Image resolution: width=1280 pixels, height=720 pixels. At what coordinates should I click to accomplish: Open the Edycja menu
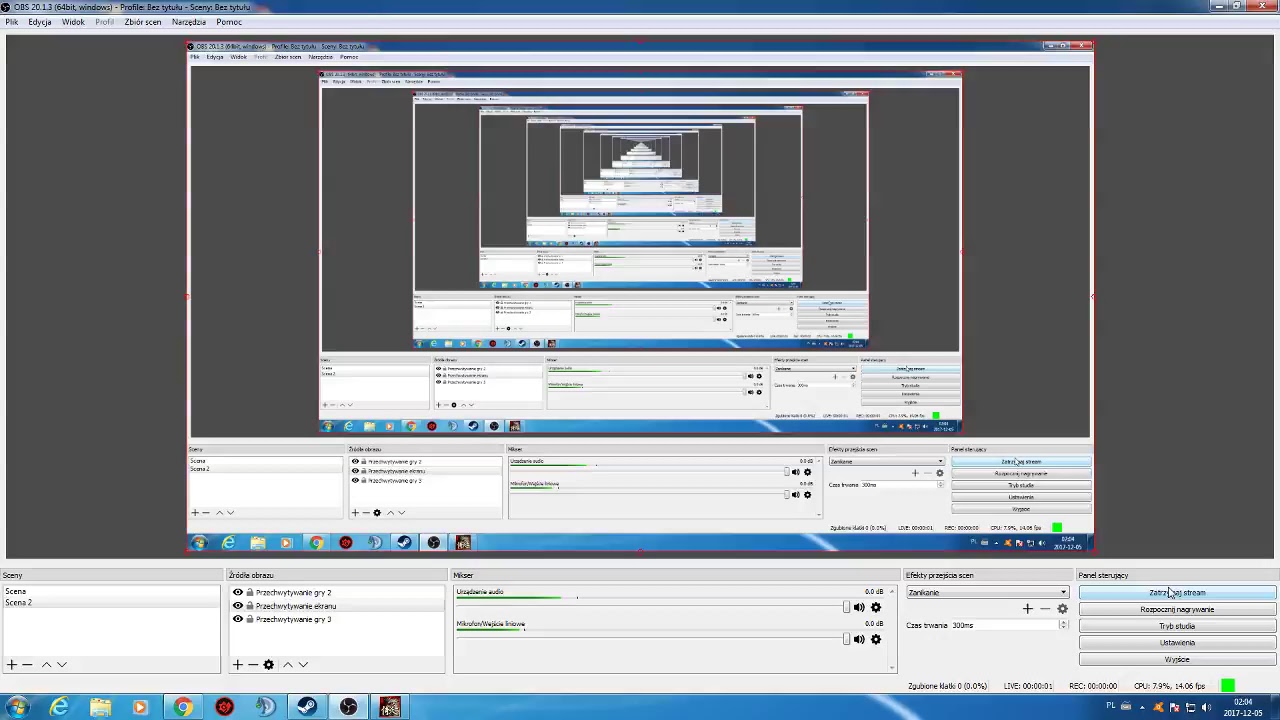[x=40, y=22]
